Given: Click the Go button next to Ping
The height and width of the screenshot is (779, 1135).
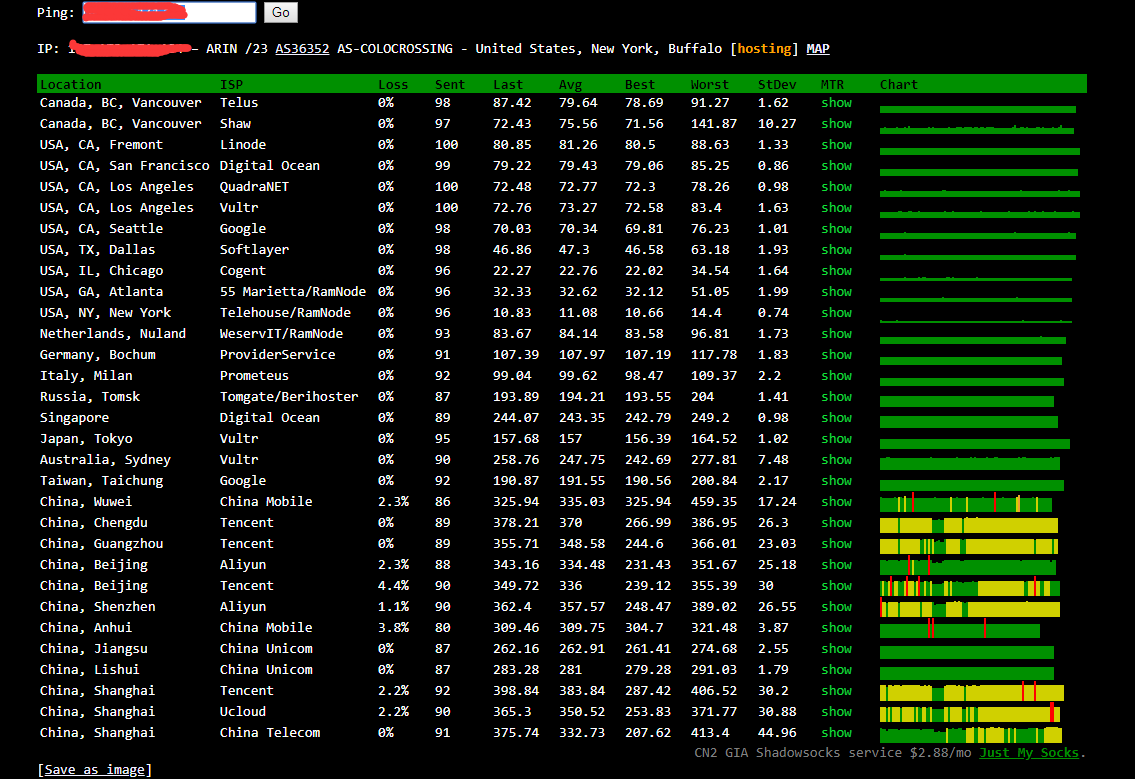Looking at the screenshot, I should point(281,13).
